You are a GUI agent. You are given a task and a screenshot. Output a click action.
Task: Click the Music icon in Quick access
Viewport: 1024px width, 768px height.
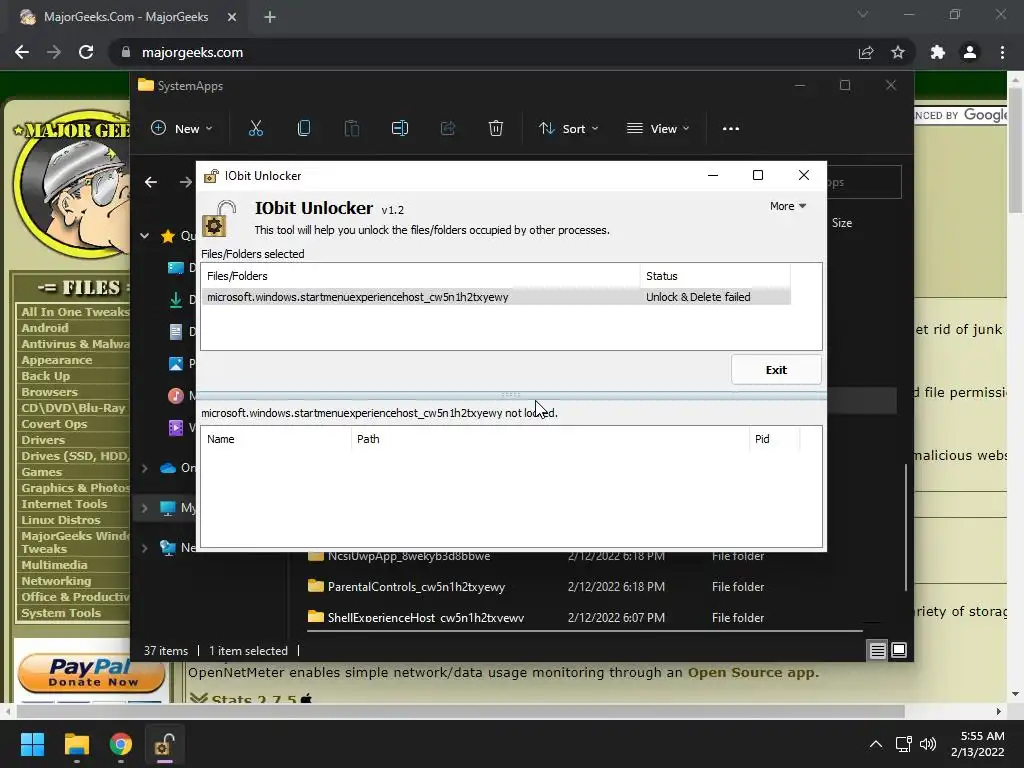176,396
